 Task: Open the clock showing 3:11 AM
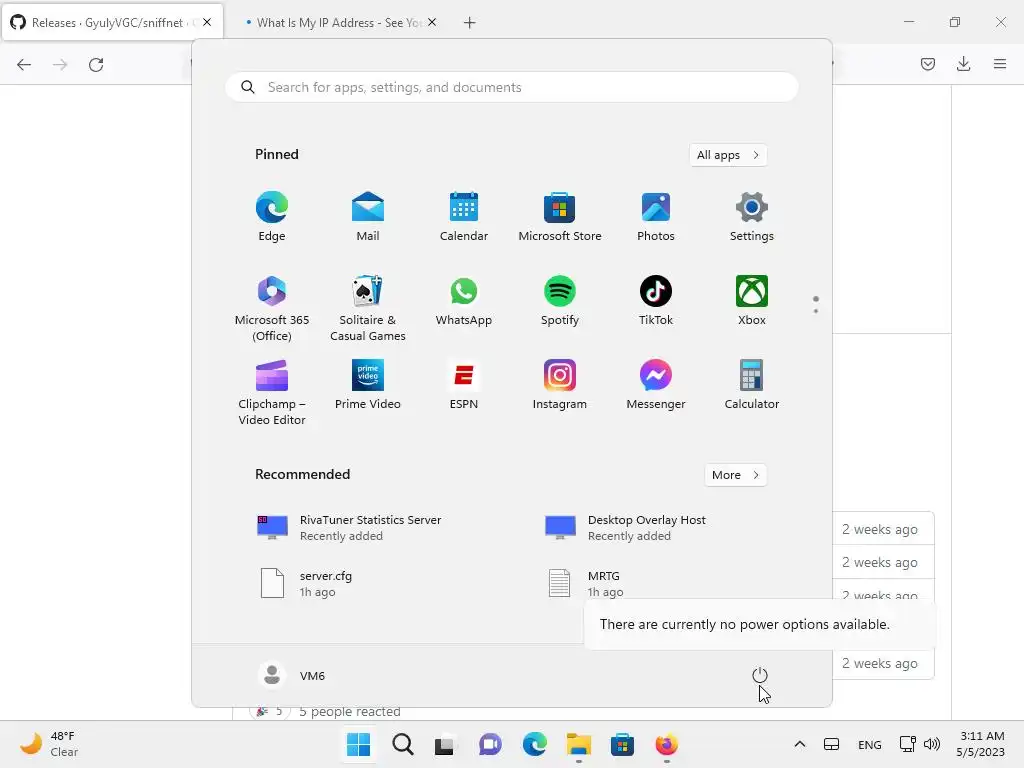coord(980,744)
